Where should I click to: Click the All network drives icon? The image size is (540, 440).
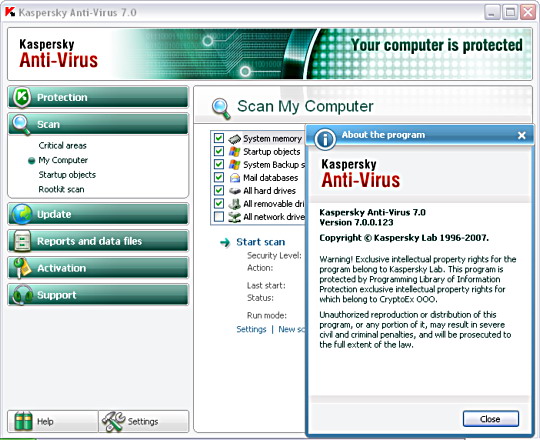pyautogui.click(x=235, y=217)
